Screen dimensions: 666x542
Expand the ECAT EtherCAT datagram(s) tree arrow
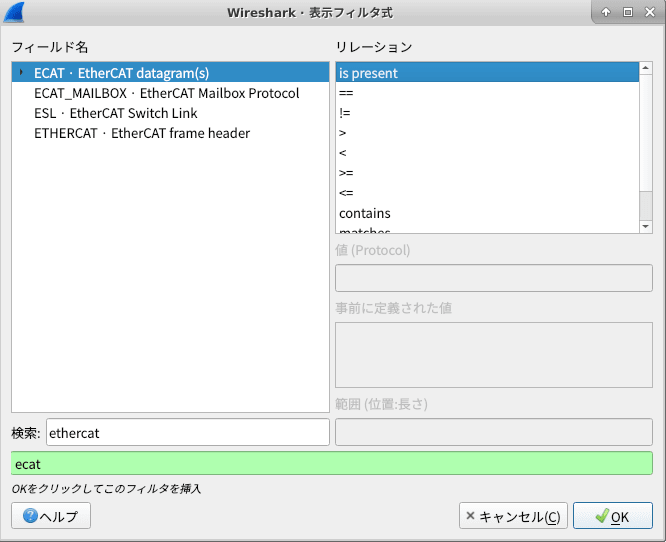coord(21,73)
